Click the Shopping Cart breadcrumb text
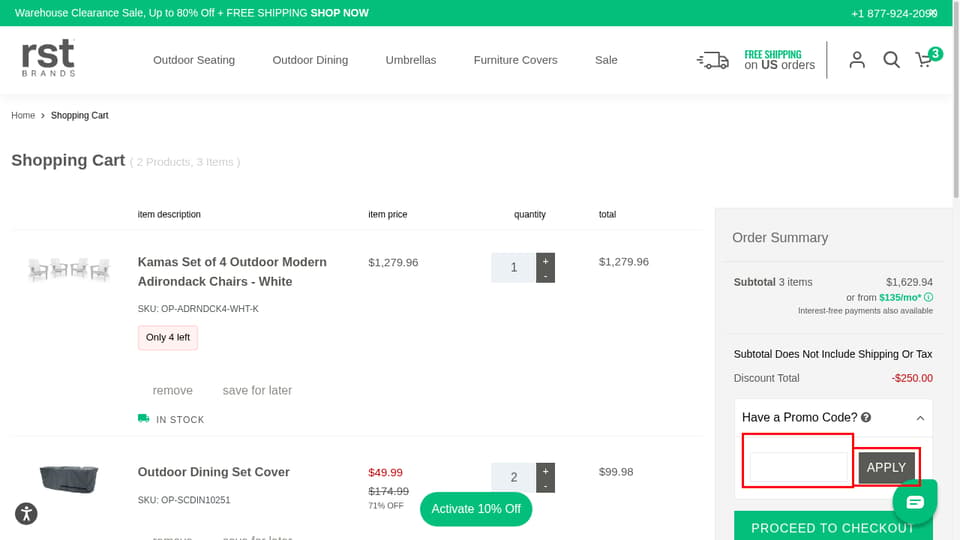This screenshot has height=540, width=960. pos(80,115)
